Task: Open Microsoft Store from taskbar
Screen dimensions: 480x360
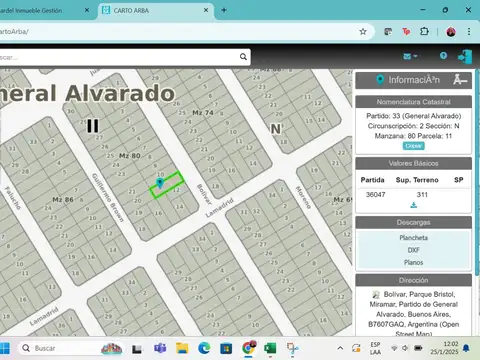Action: [226, 349]
